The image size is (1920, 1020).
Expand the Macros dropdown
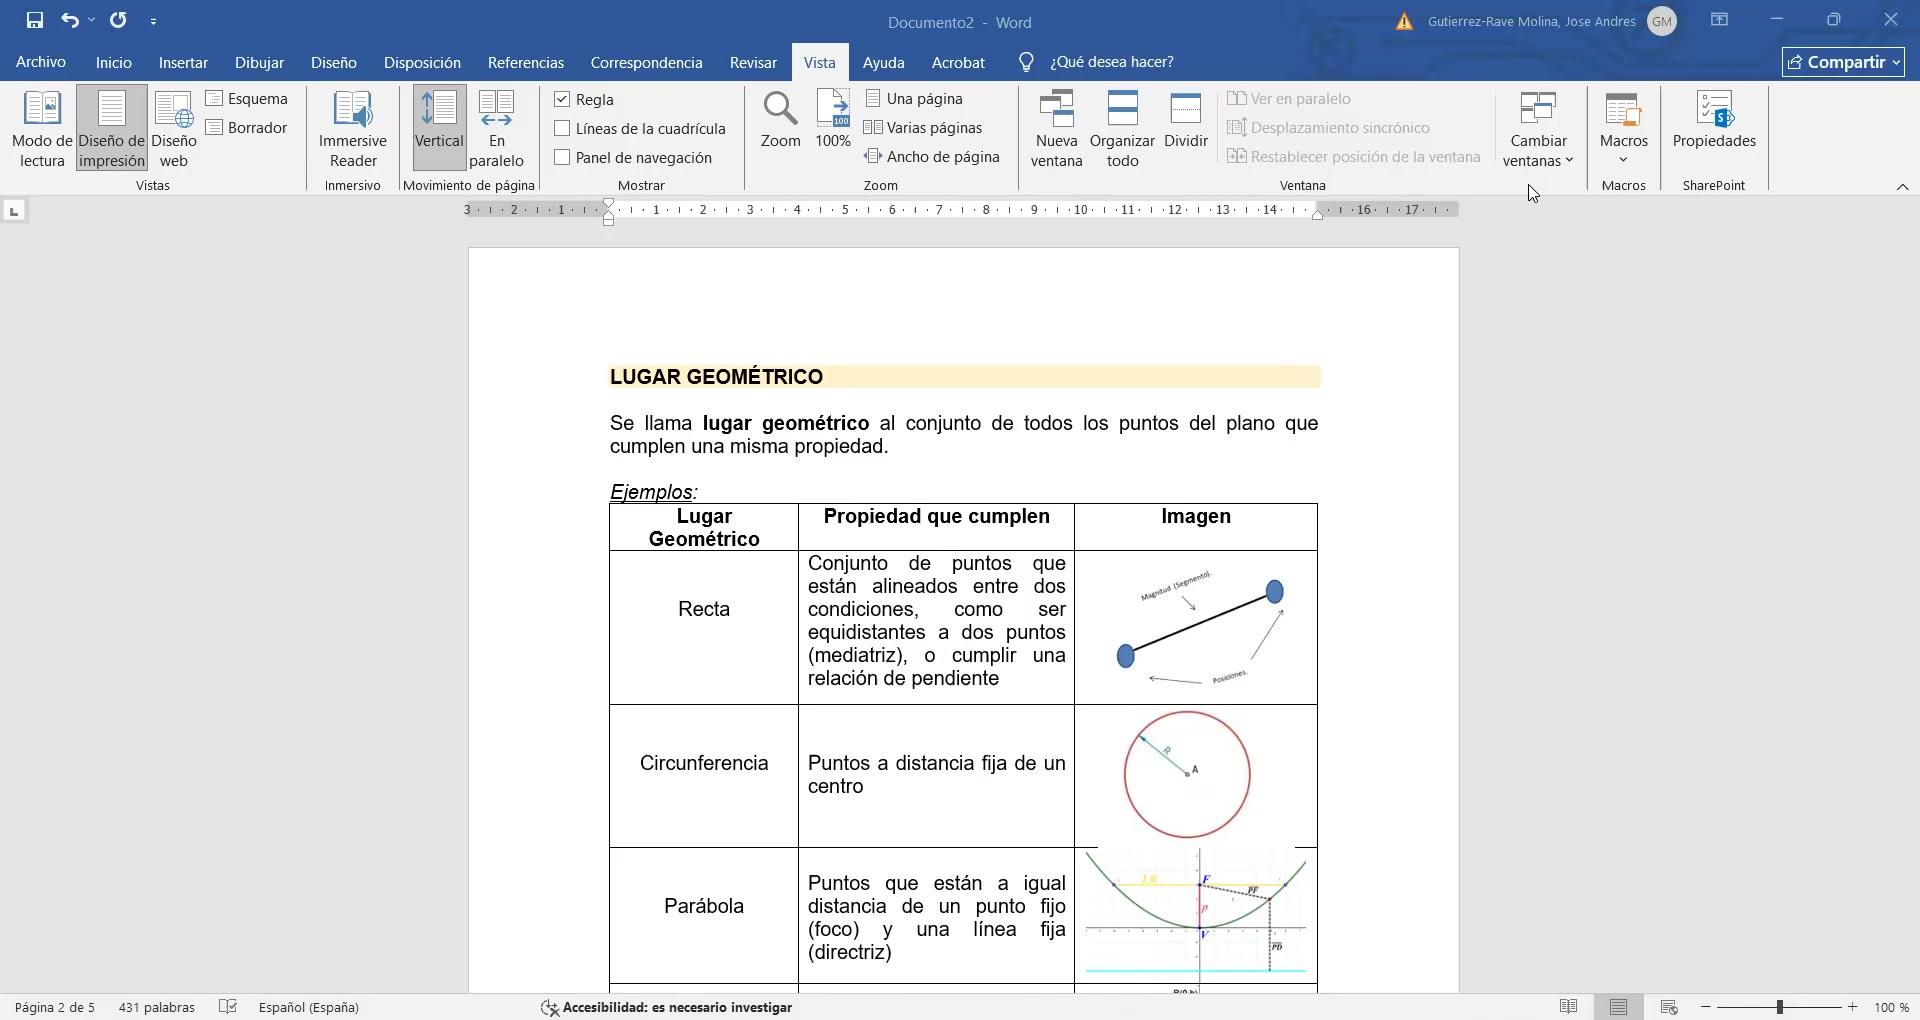pyautogui.click(x=1623, y=129)
